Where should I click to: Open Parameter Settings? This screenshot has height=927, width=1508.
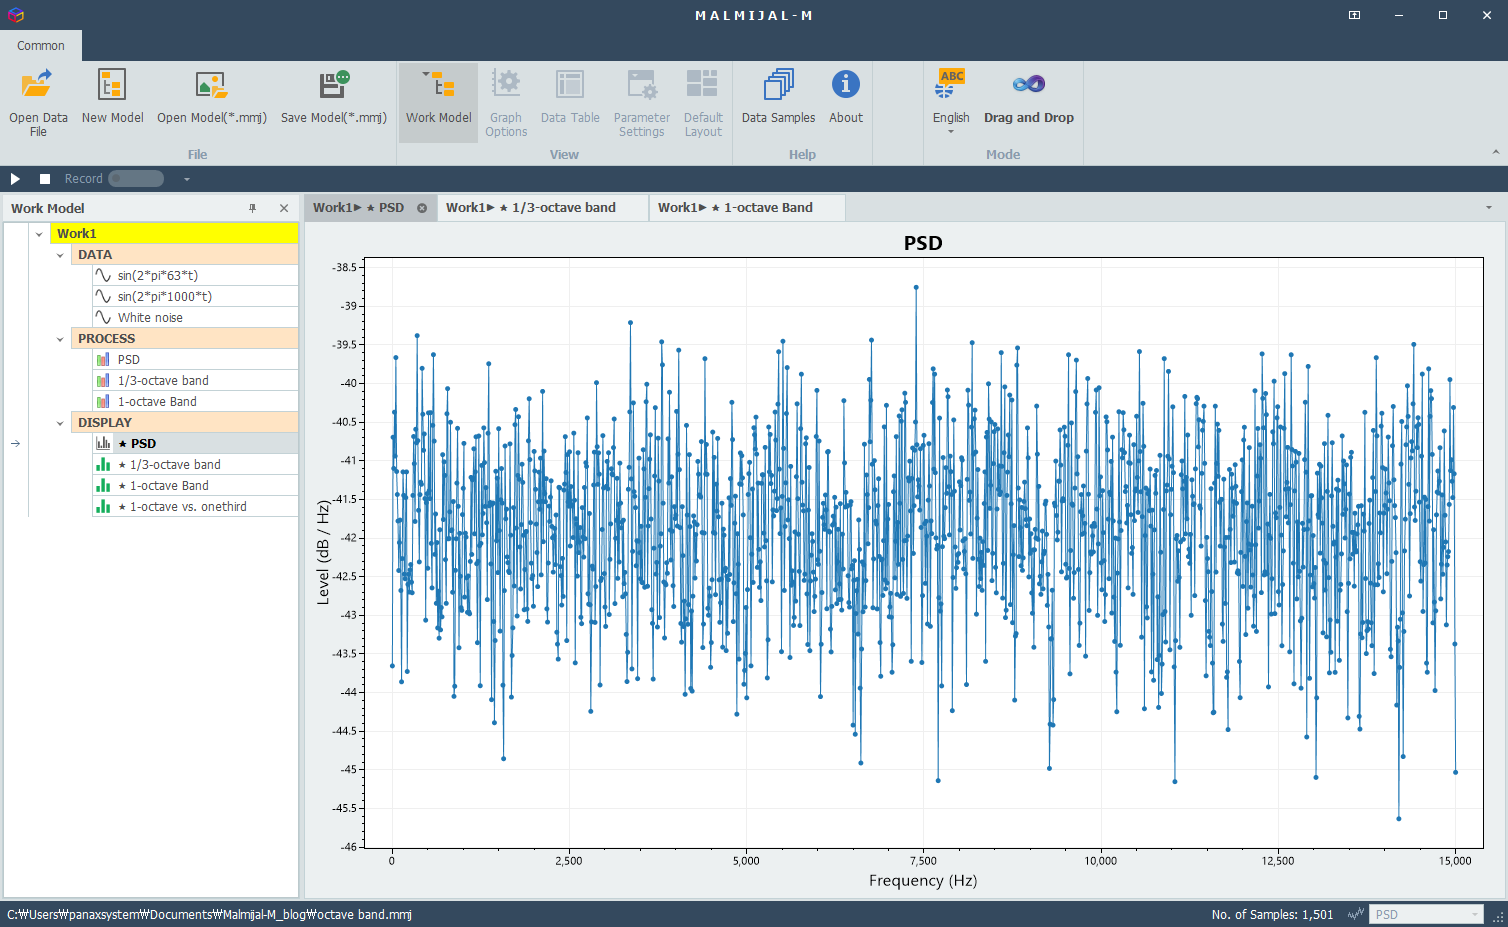click(642, 102)
